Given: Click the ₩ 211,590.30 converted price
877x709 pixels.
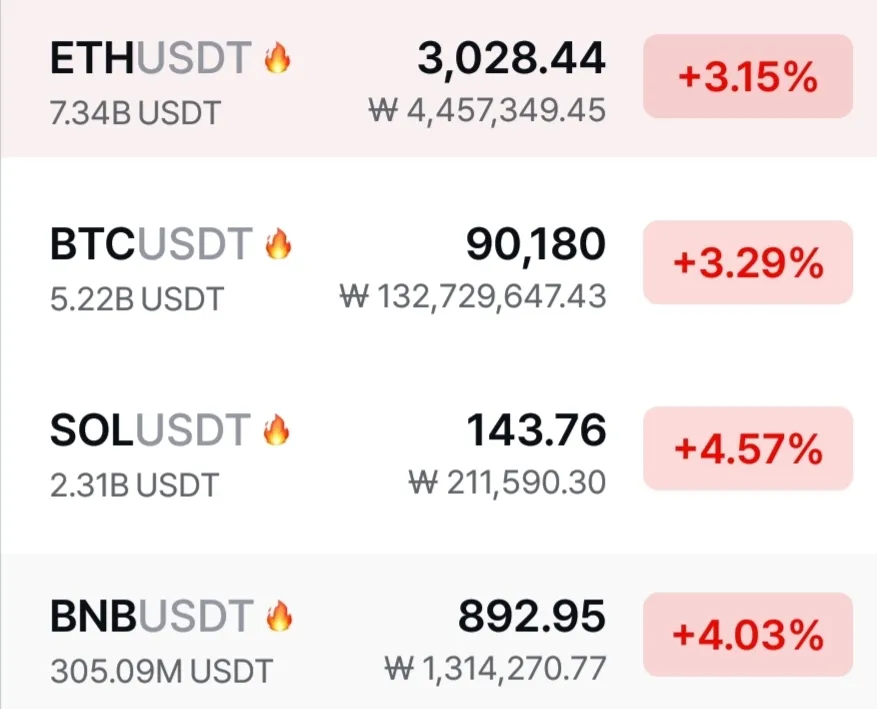Looking at the screenshot, I should tap(507, 484).
